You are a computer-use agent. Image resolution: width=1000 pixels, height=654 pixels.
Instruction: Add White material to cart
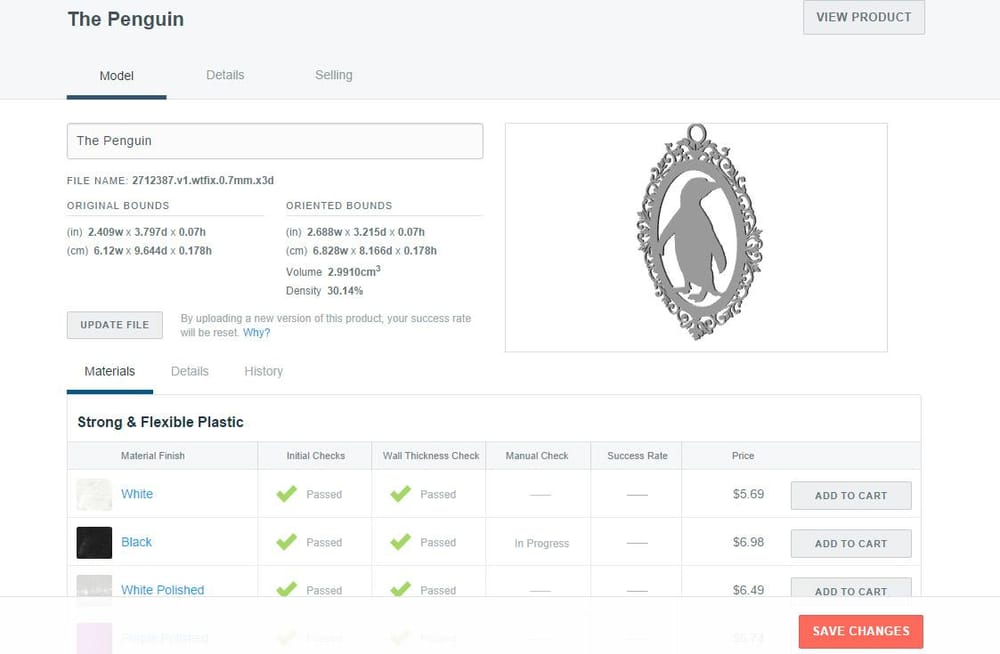click(851, 496)
